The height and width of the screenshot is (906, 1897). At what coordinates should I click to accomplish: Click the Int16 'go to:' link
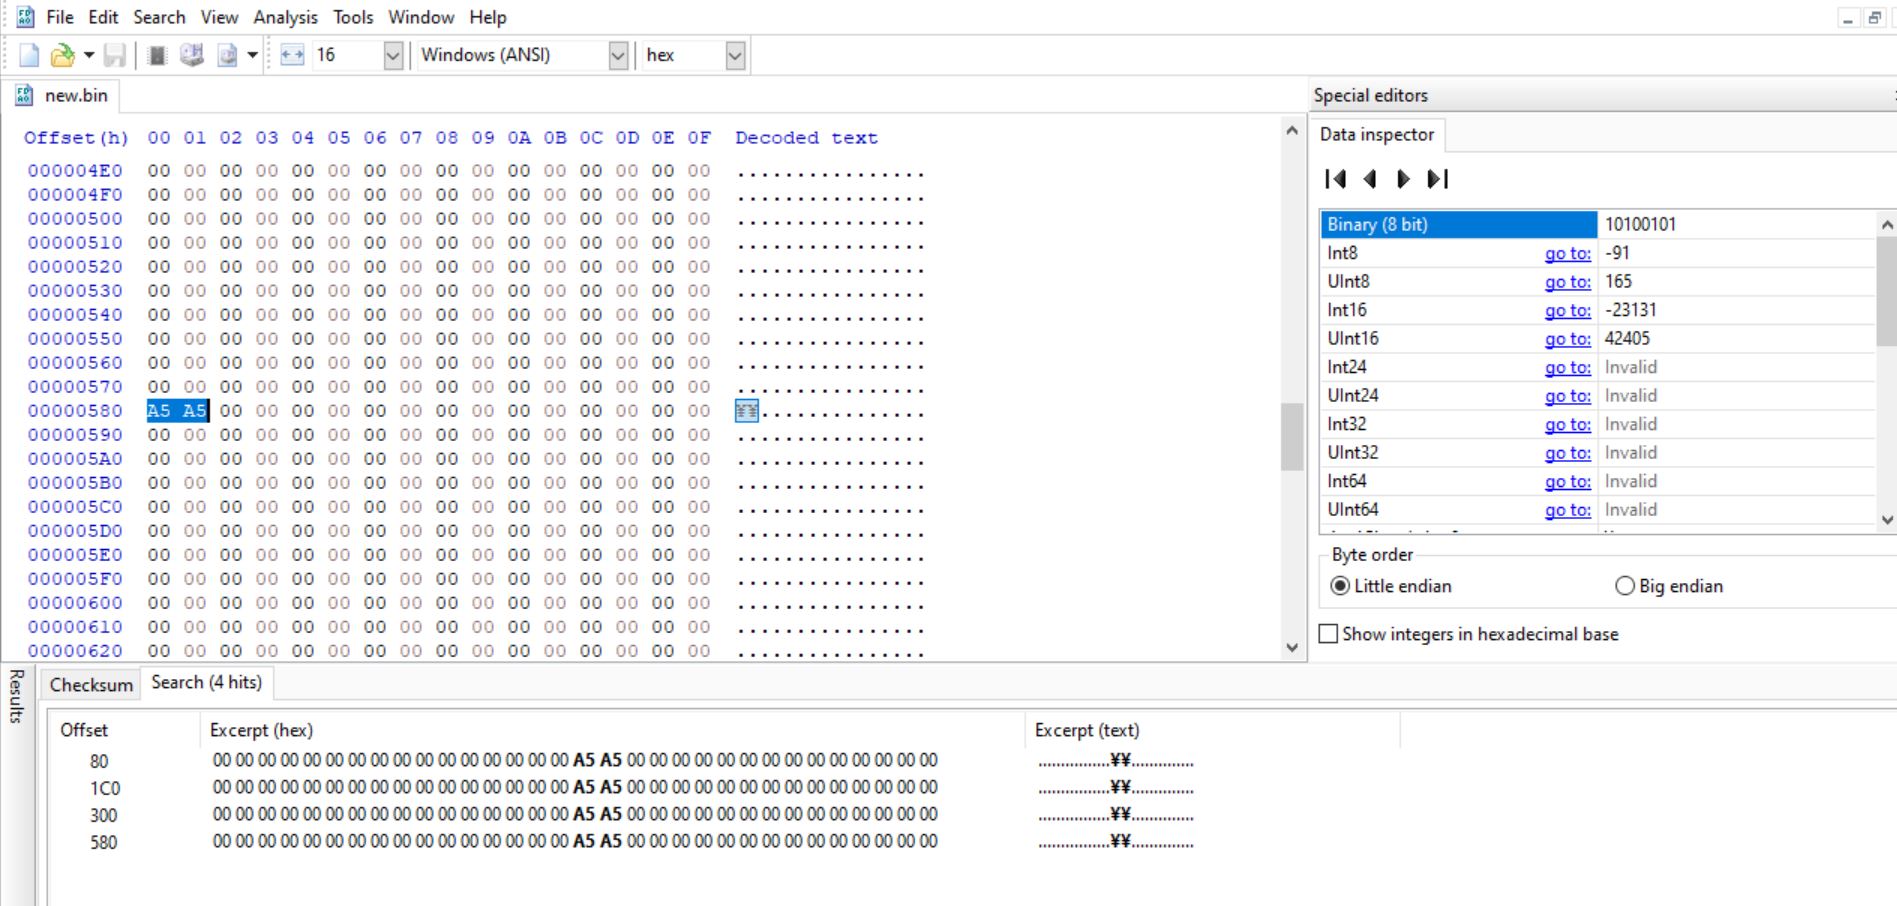point(1567,311)
